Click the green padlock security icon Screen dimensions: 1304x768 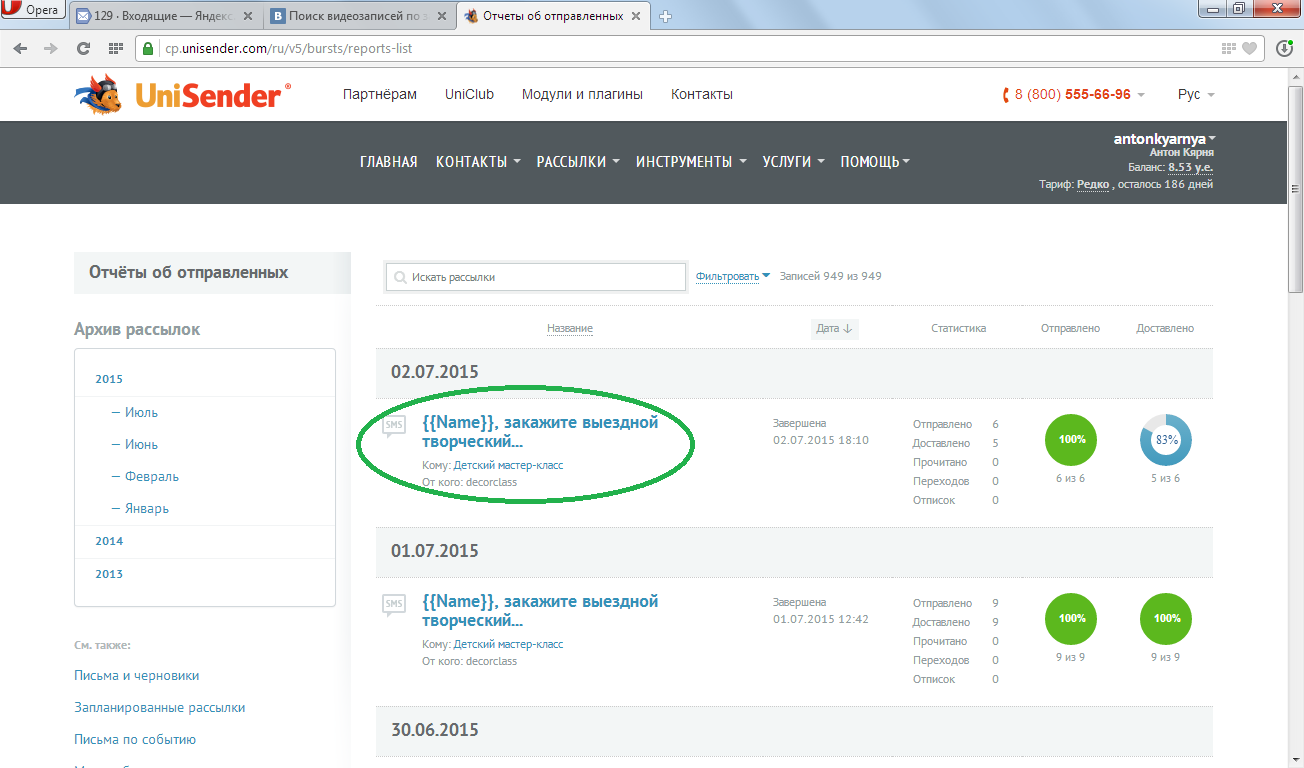point(149,48)
